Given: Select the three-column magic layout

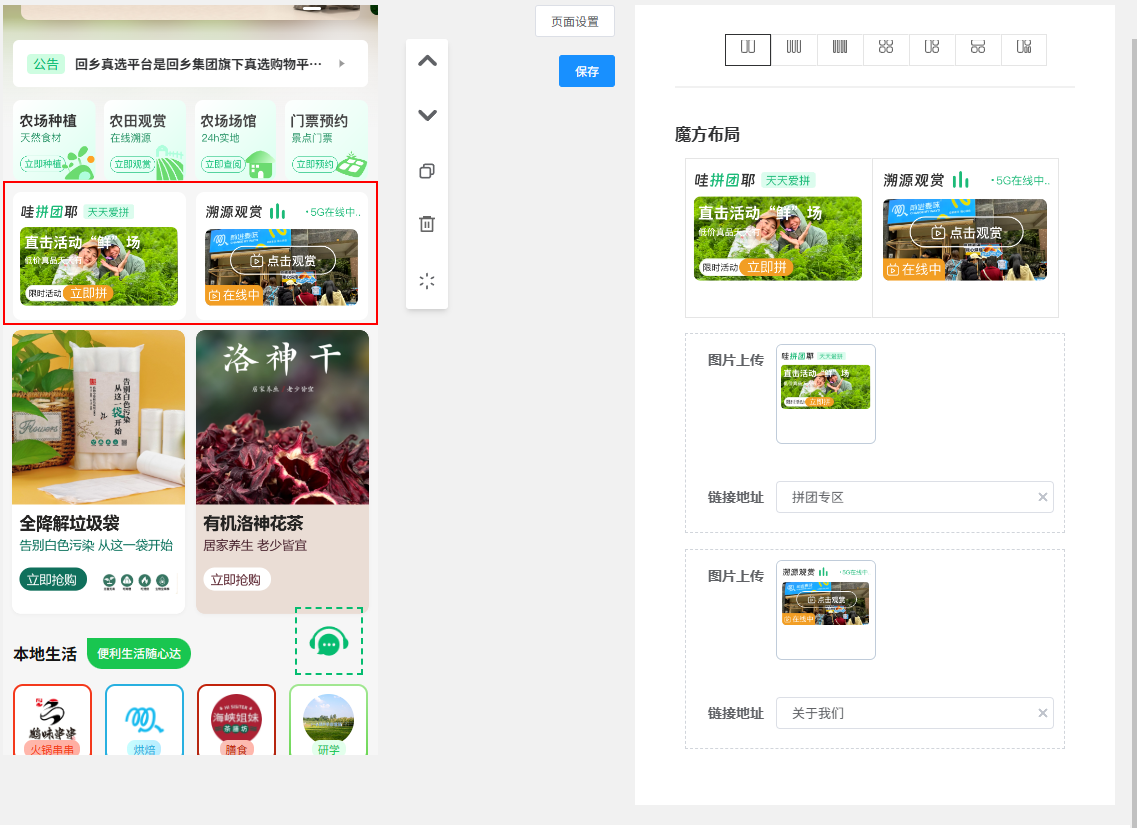Looking at the screenshot, I should click(x=794, y=49).
